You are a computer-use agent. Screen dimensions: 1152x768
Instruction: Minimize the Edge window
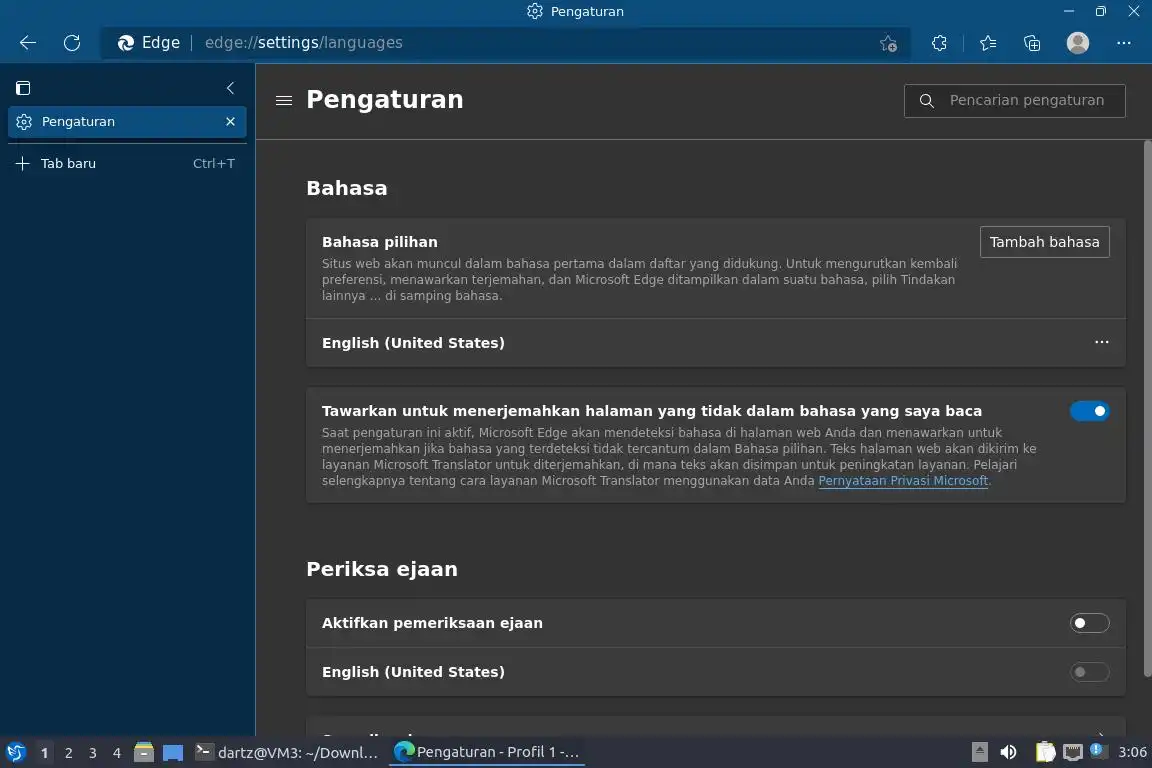(x=1068, y=11)
